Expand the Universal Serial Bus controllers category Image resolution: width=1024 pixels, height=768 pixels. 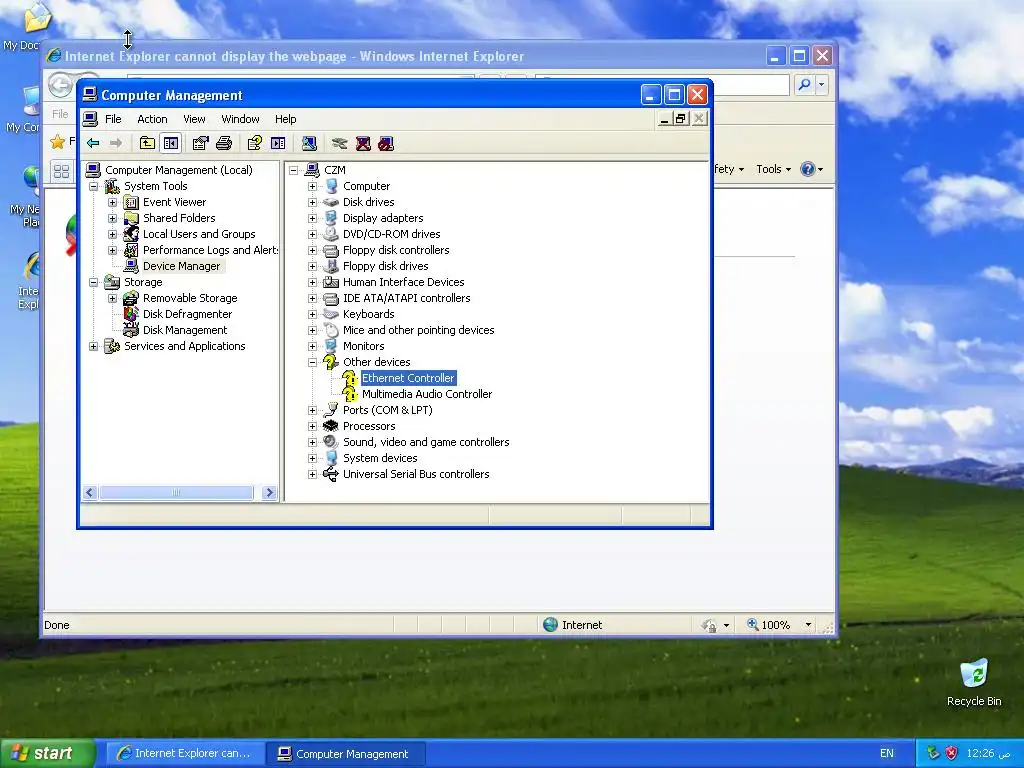click(312, 474)
